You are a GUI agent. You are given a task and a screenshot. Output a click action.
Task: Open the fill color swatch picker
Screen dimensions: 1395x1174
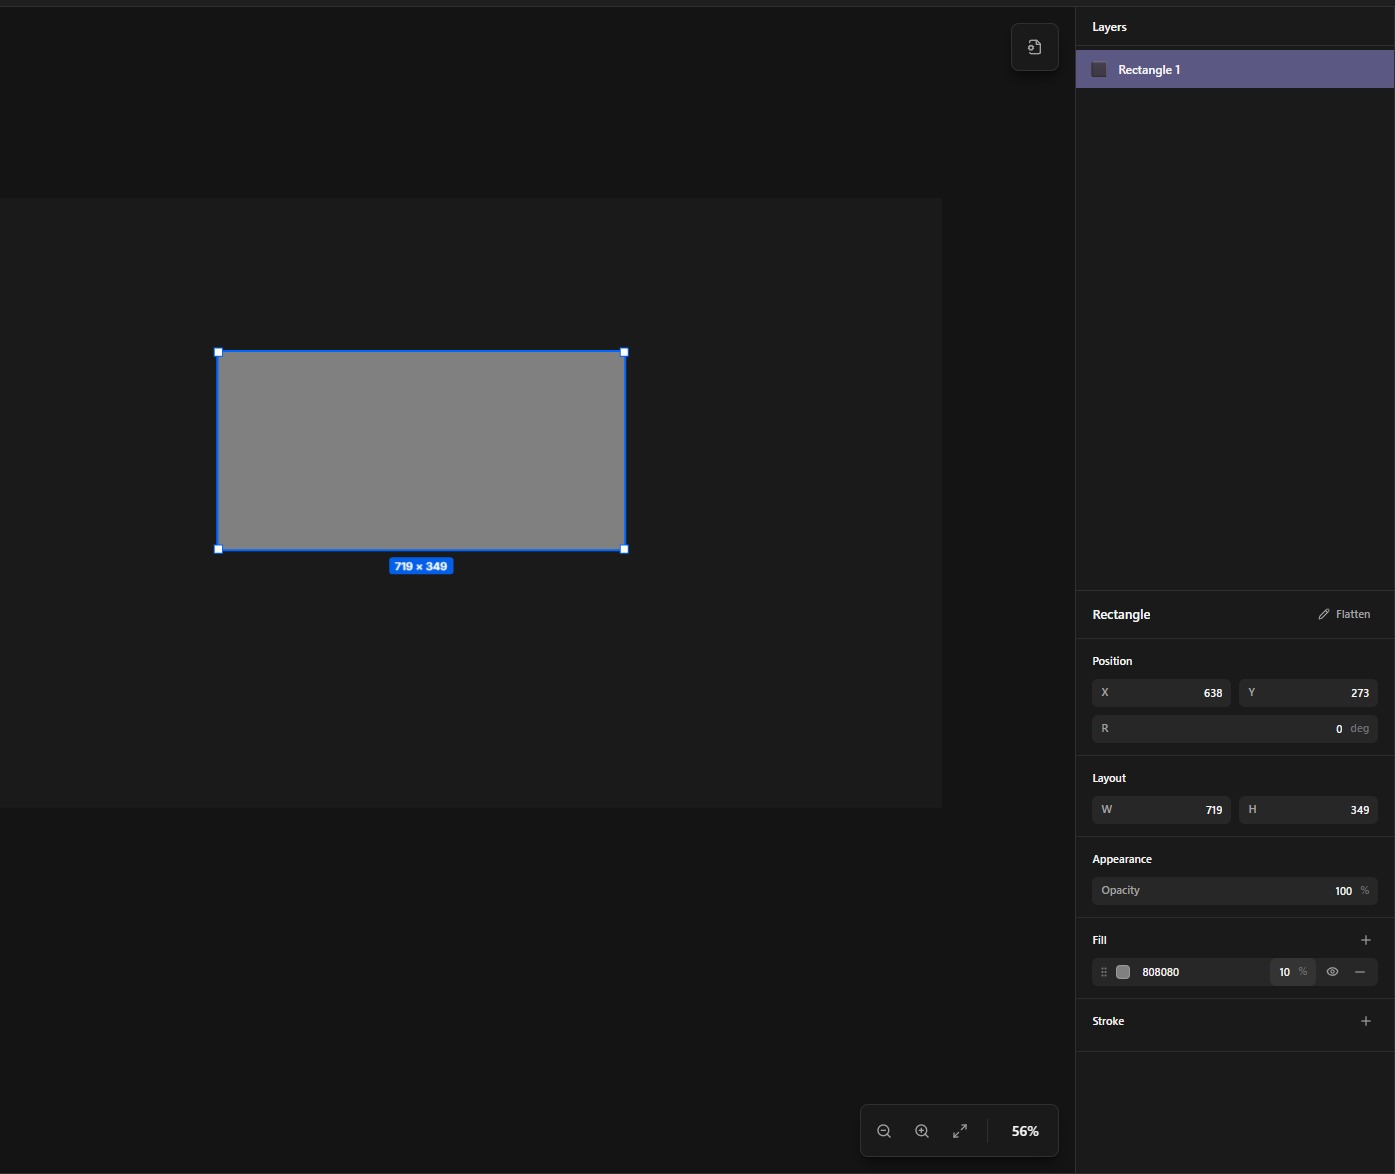point(1123,972)
